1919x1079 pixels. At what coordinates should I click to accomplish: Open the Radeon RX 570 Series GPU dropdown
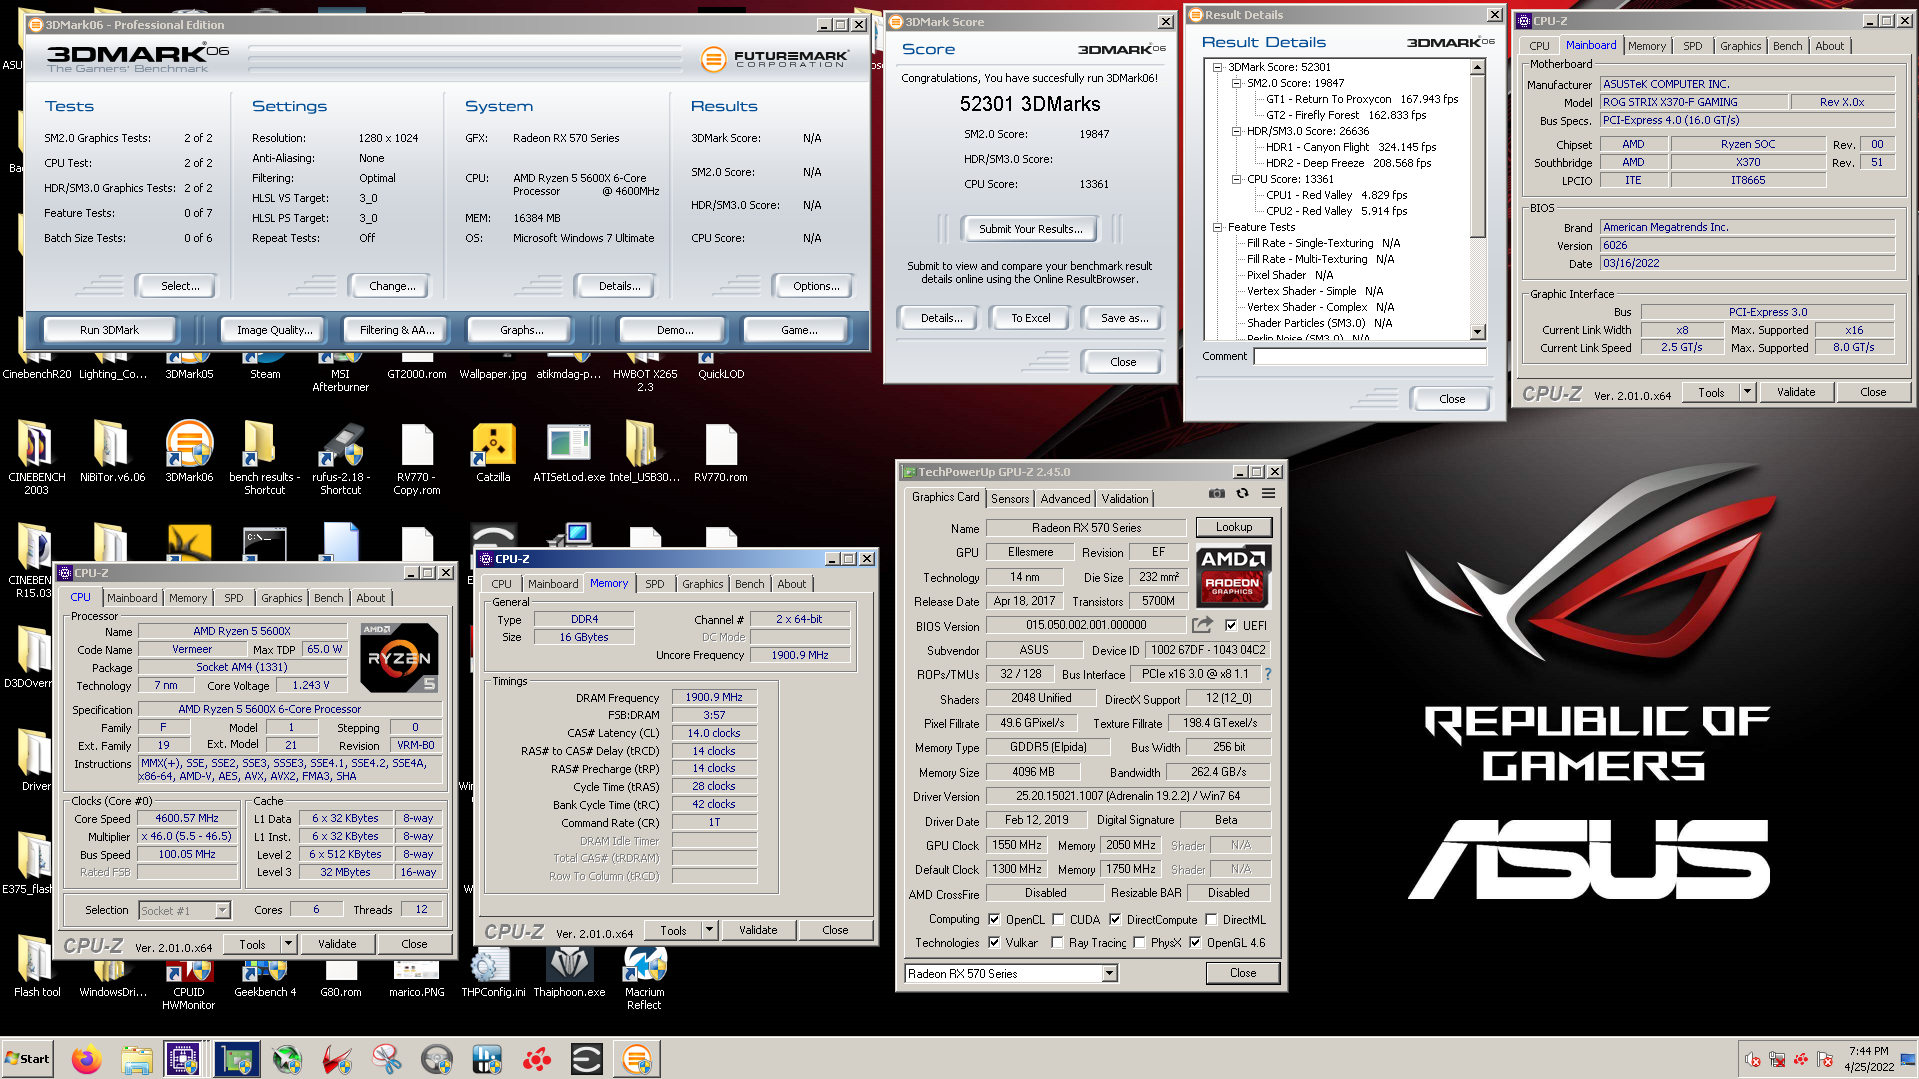click(1109, 974)
